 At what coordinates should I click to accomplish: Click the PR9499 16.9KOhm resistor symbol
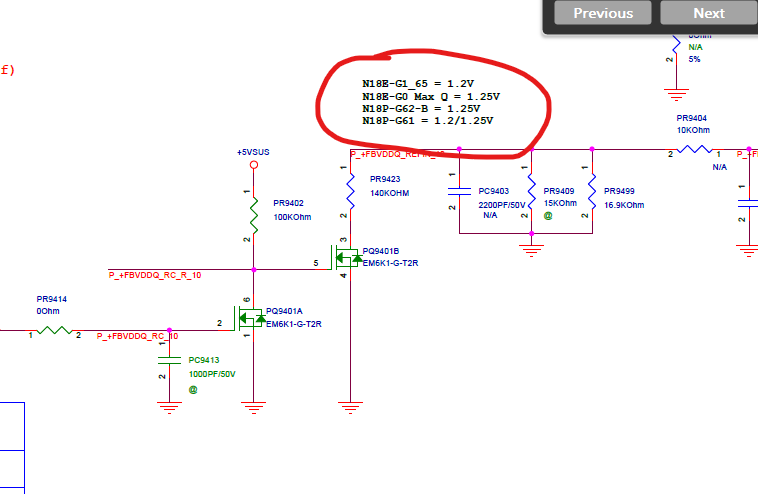tap(592, 192)
